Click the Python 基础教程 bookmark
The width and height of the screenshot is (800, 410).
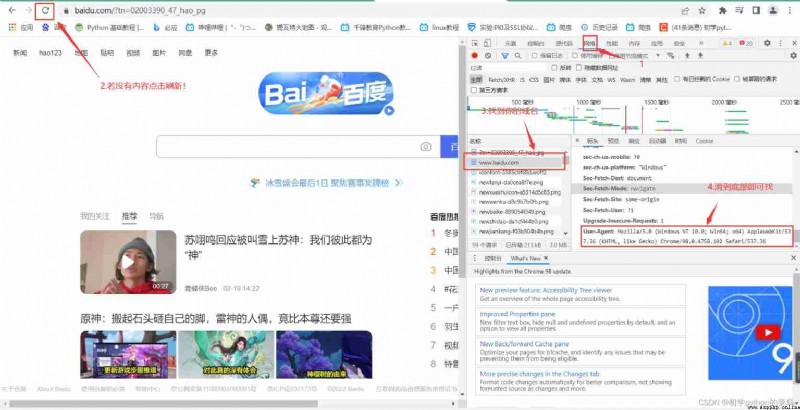pyautogui.click(x=109, y=28)
